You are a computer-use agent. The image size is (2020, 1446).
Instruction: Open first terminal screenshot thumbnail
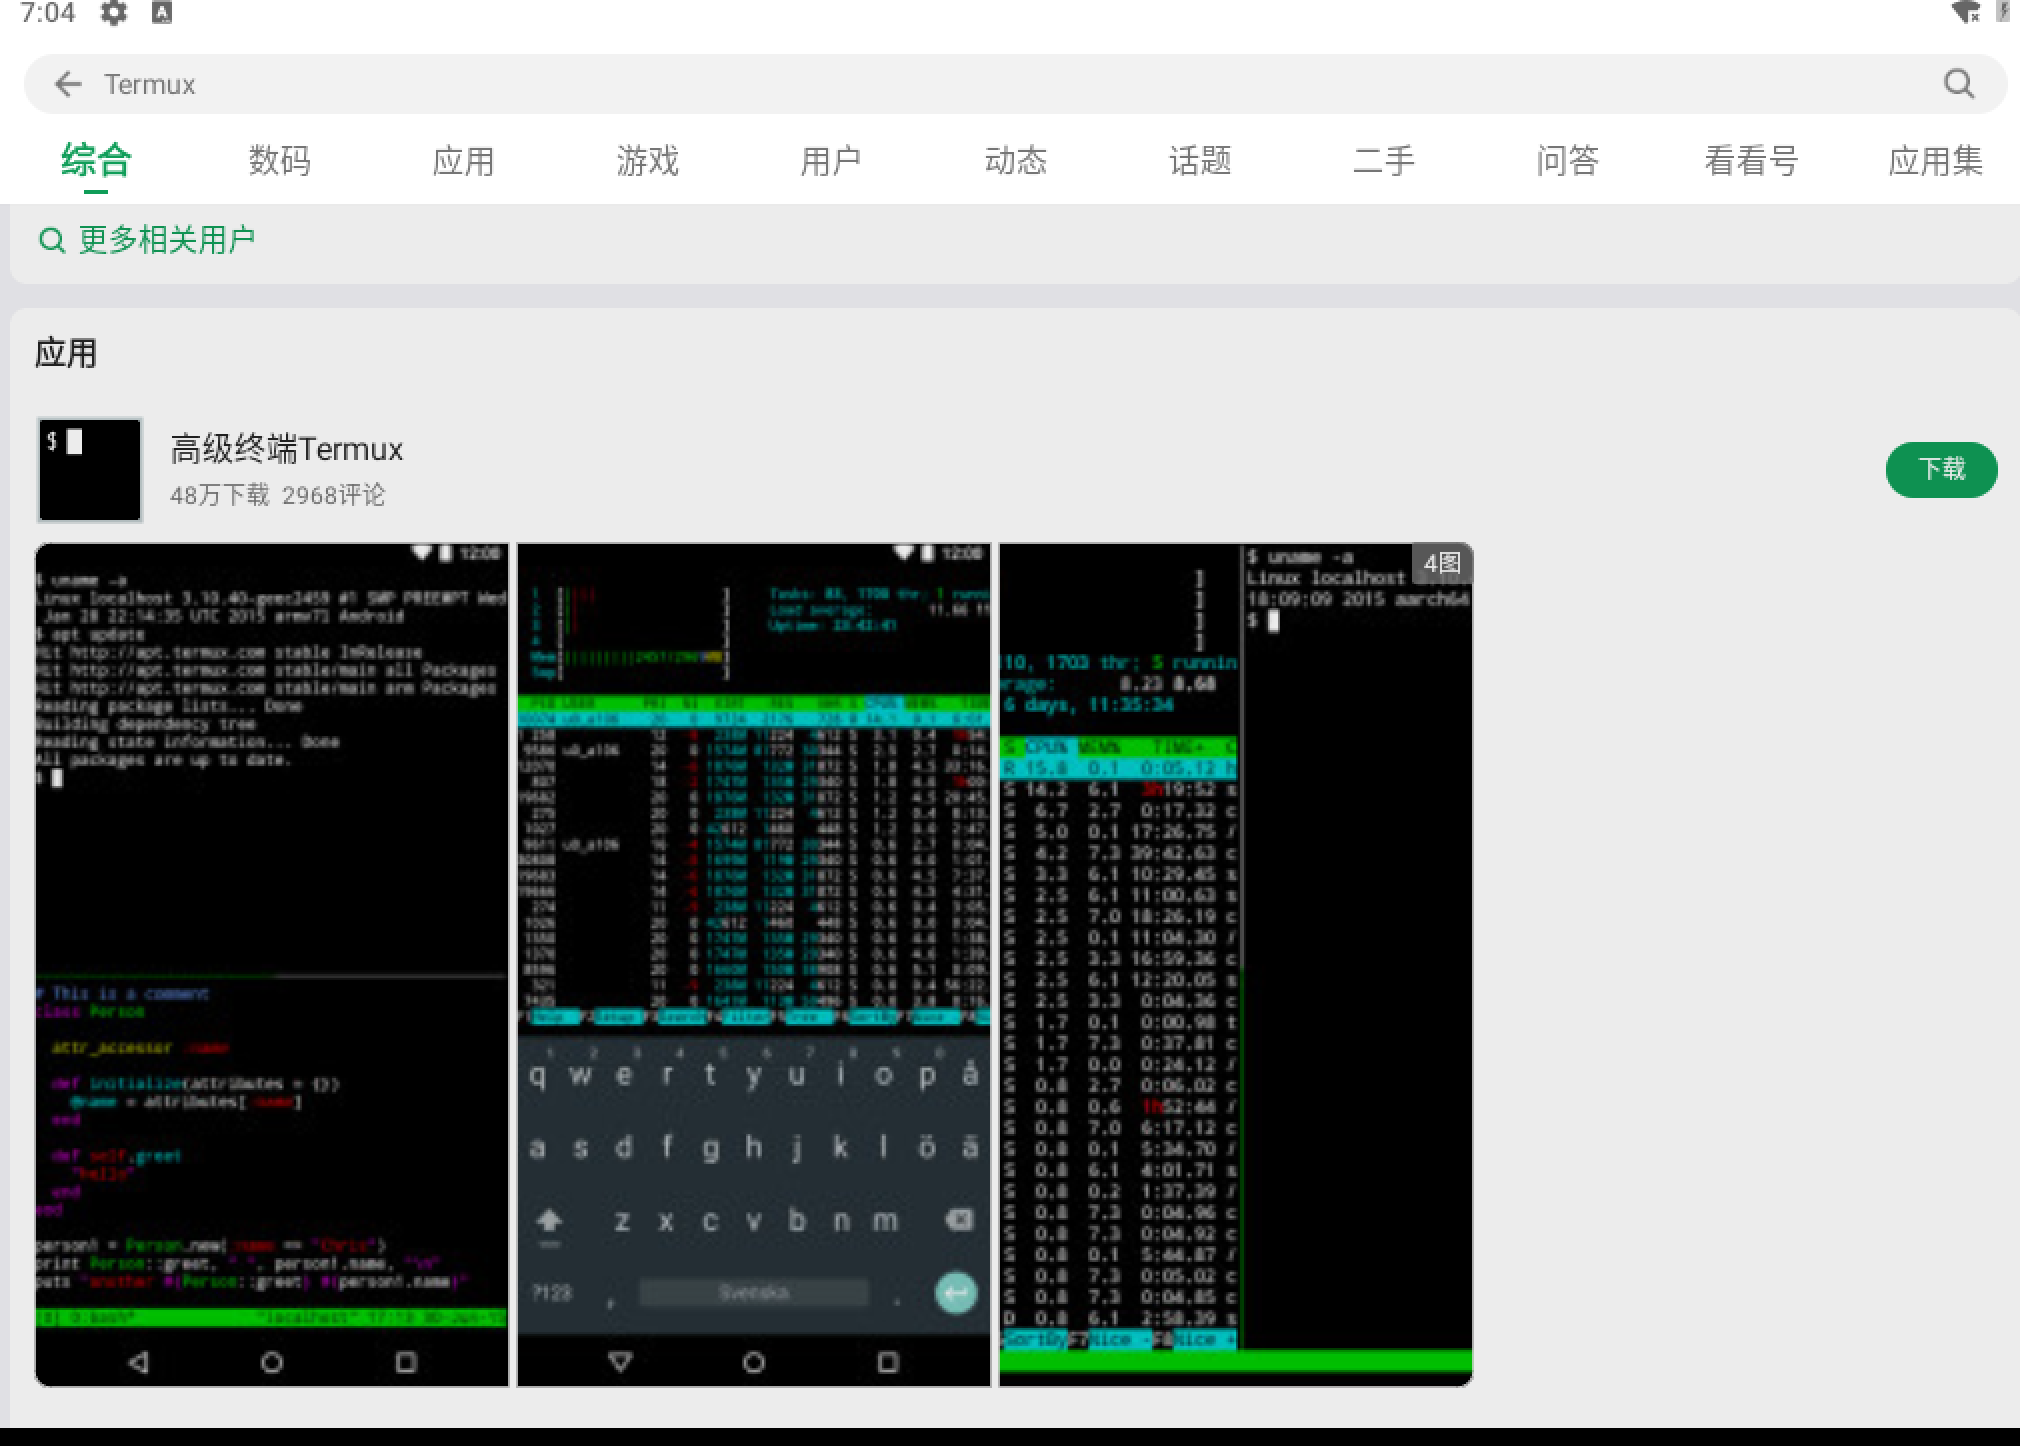pyautogui.click(x=272, y=964)
